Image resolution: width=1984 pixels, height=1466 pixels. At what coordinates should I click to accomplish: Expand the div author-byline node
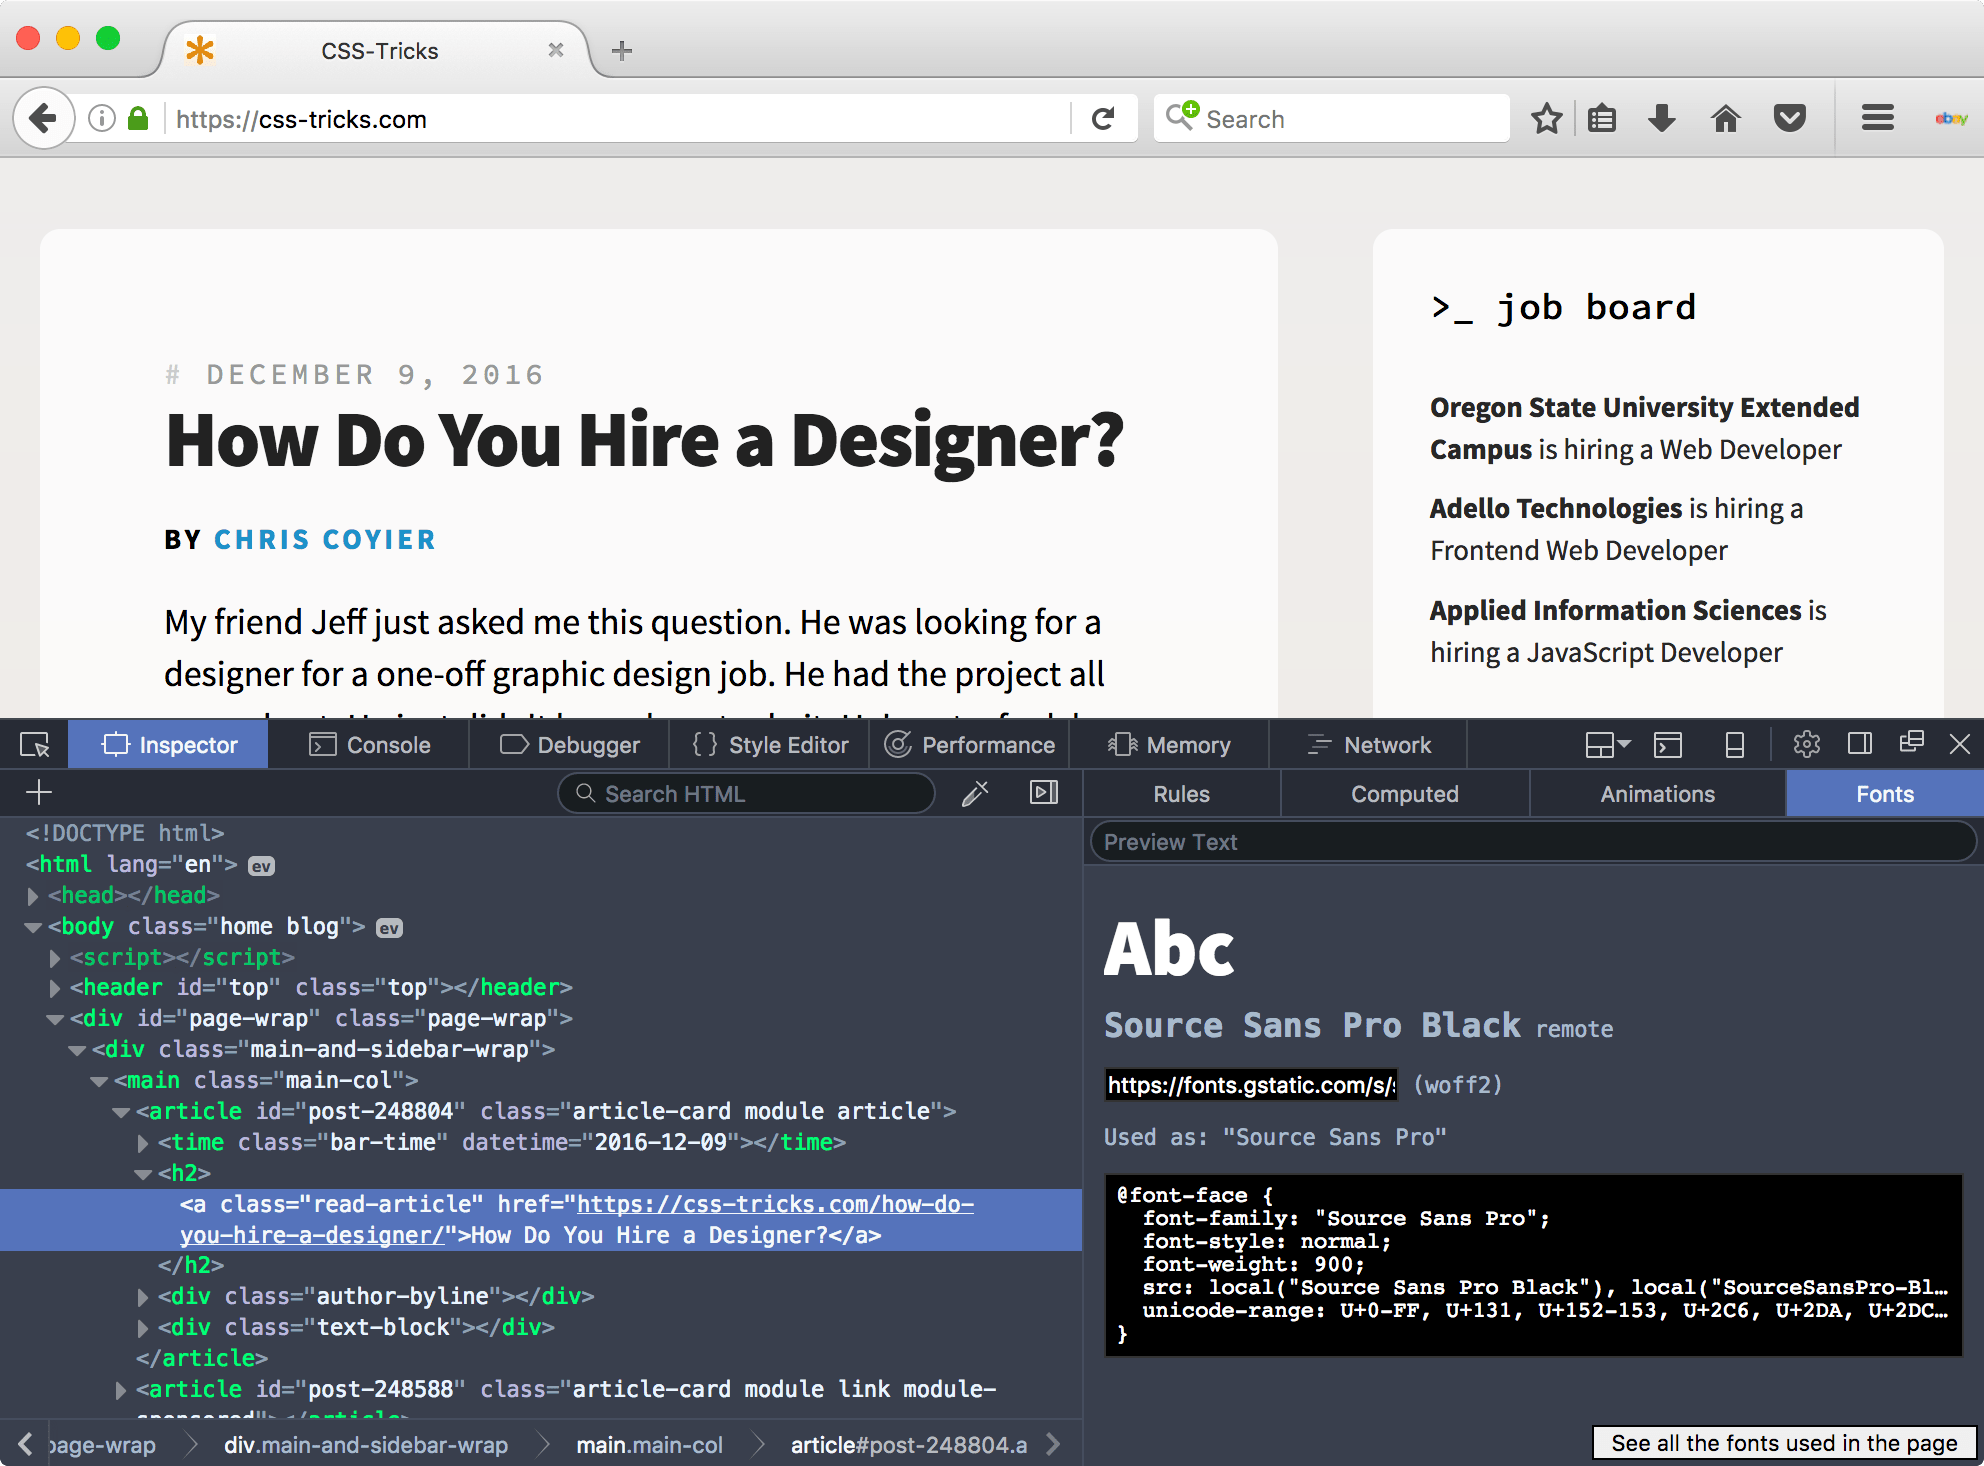click(143, 1297)
